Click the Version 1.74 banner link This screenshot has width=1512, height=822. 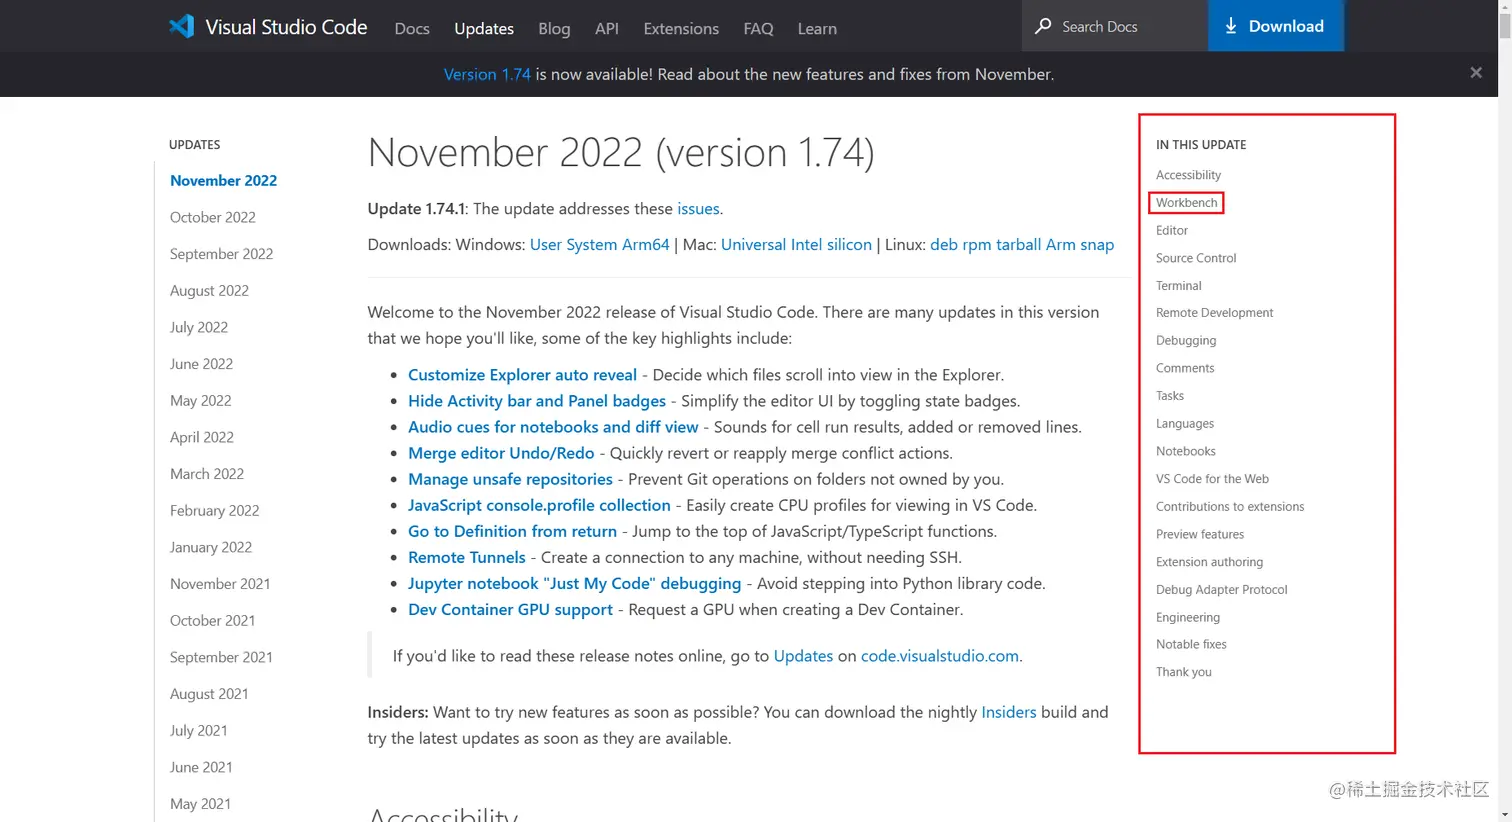(x=487, y=74)
